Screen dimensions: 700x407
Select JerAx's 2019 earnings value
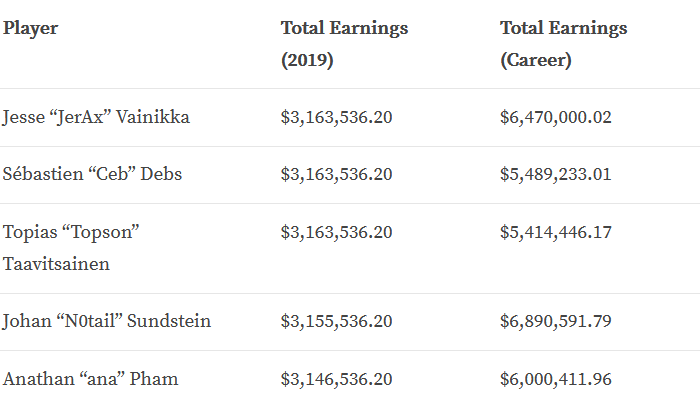[x=336, y=117]
